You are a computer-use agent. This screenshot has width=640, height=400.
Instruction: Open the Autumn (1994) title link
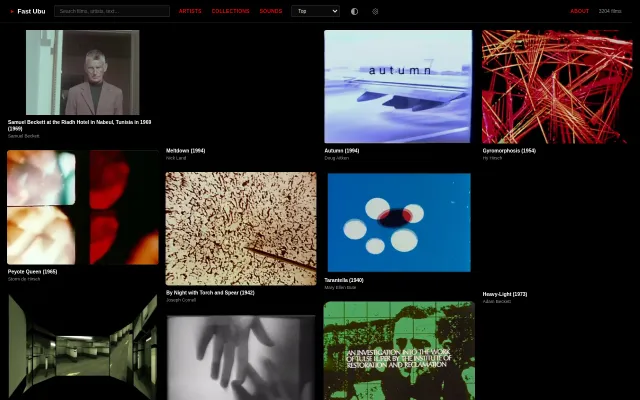click(342, 151)
